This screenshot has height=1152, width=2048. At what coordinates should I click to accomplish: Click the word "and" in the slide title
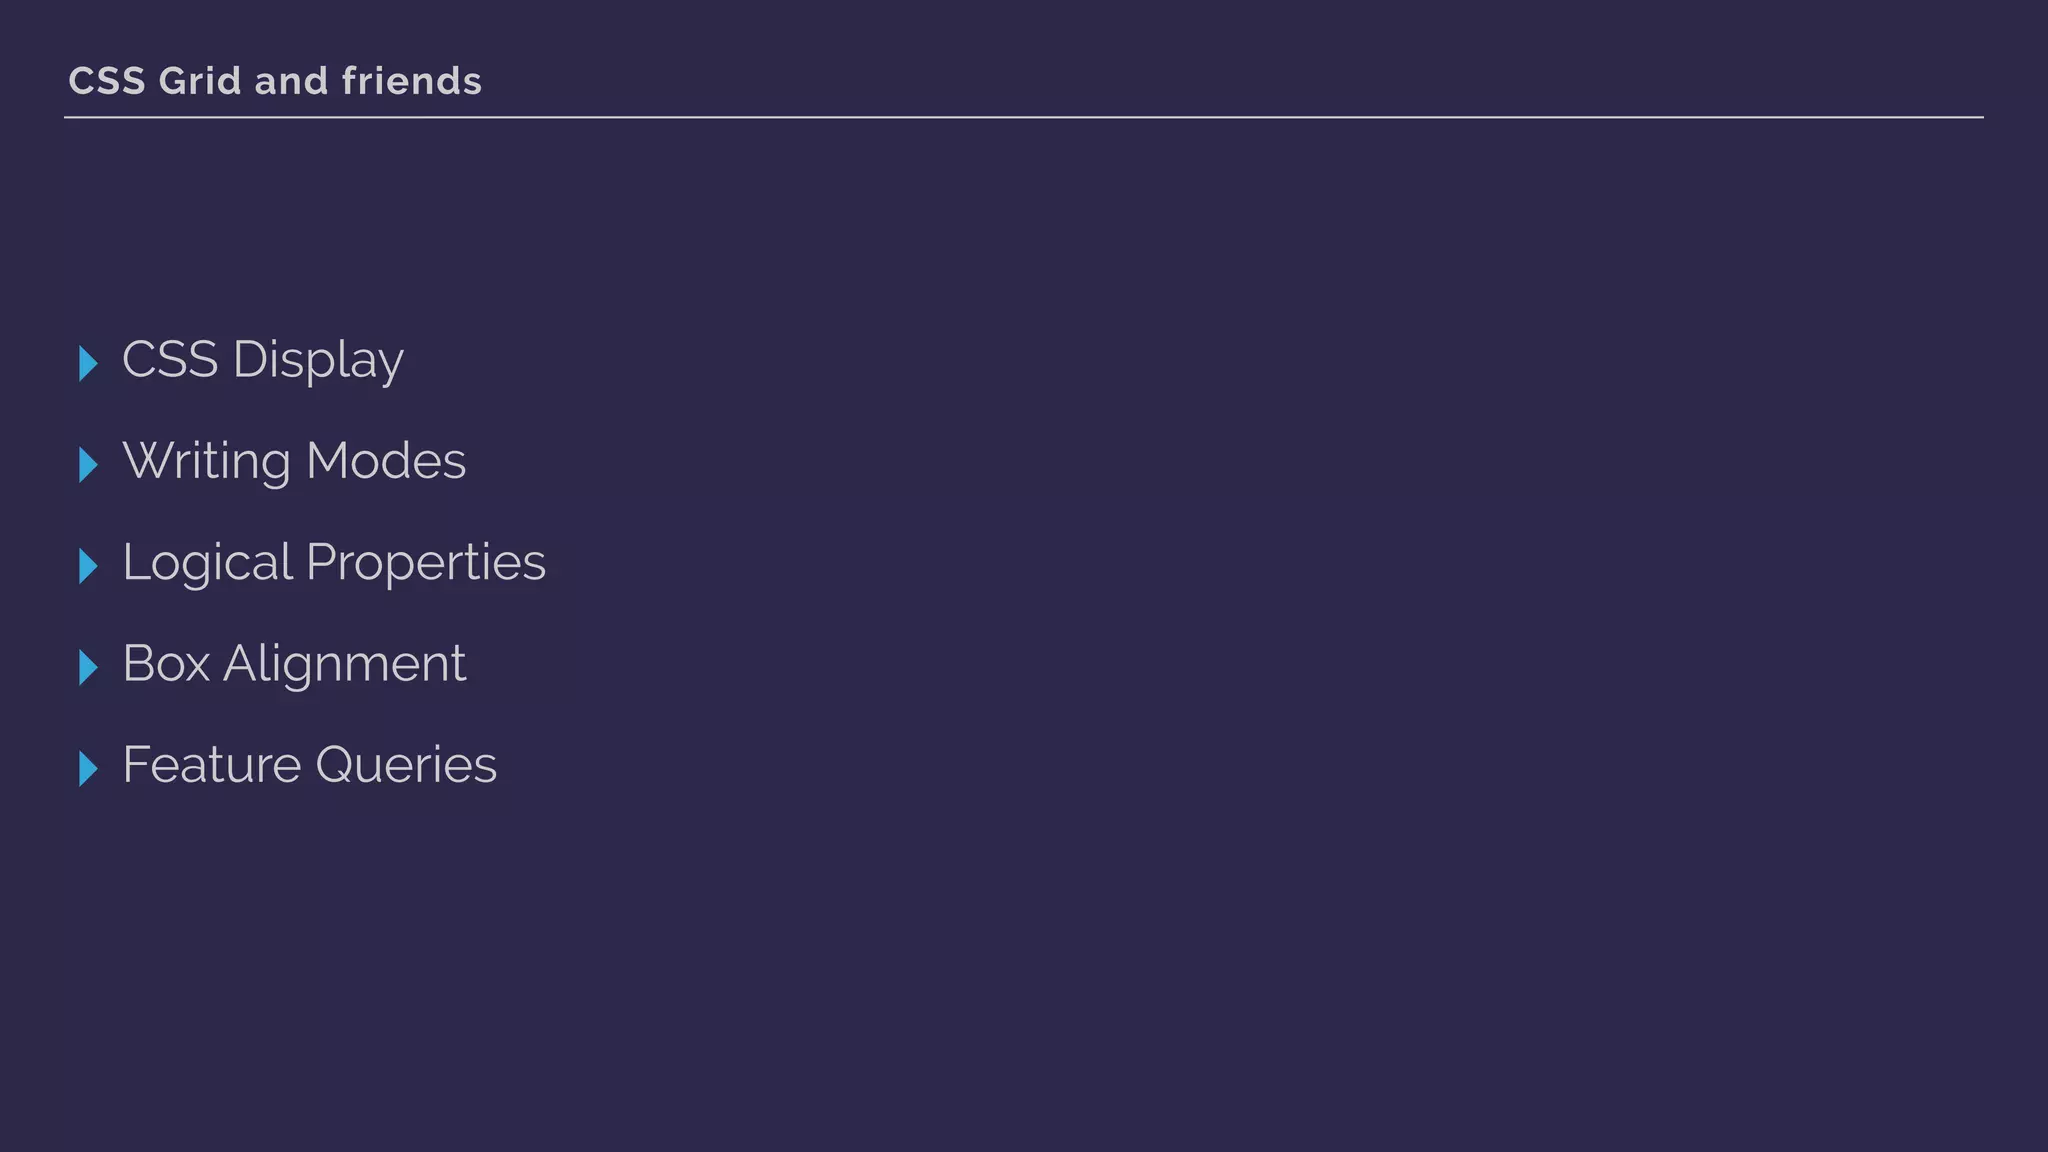[x=291, y=81]
